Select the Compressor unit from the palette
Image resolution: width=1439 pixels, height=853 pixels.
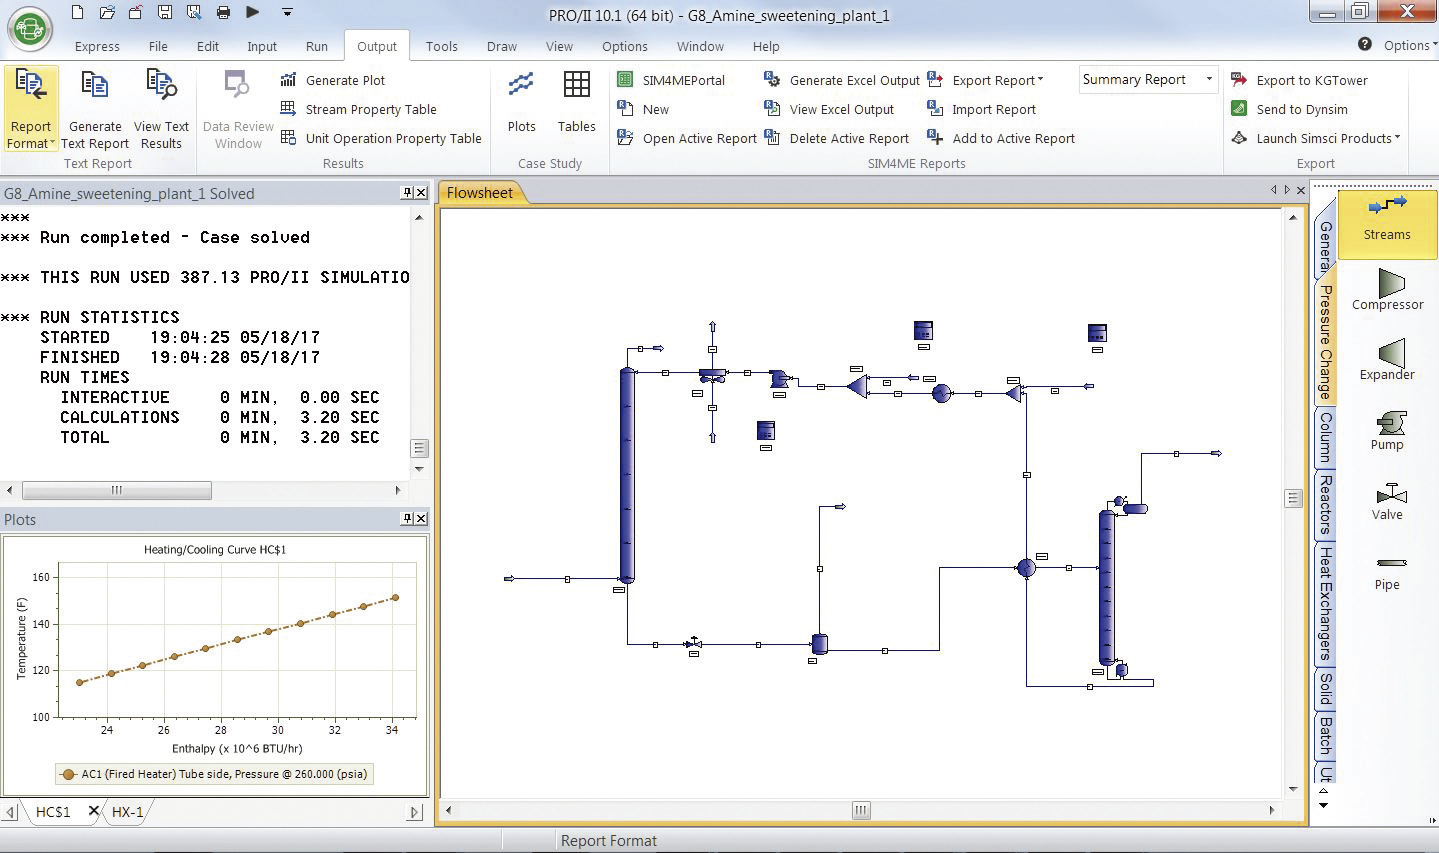(1387, 290)
